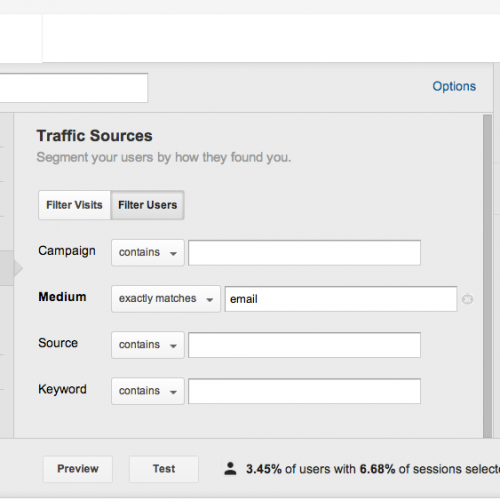Open the Campaign match type dropdown
Viewport: 500px width, 500px height.
point(148,253)
